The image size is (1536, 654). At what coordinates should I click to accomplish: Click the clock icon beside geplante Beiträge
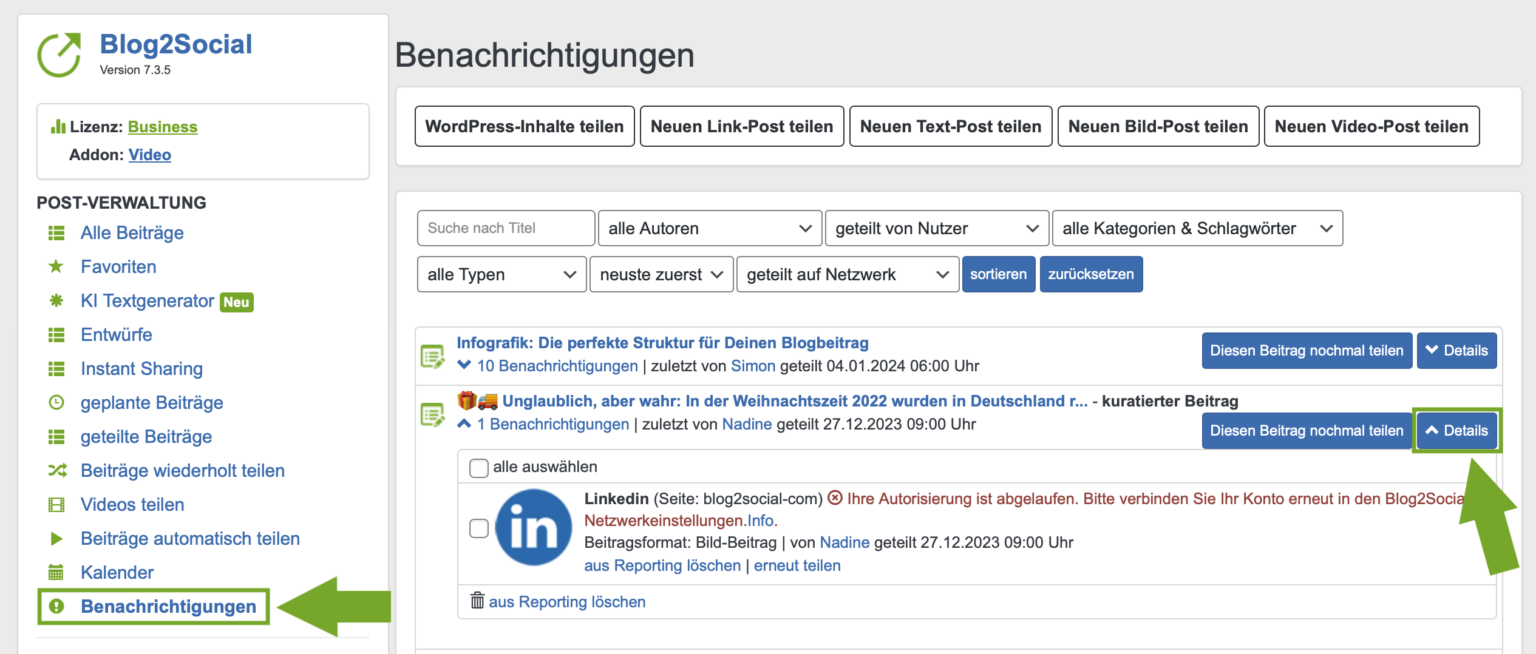57,403
